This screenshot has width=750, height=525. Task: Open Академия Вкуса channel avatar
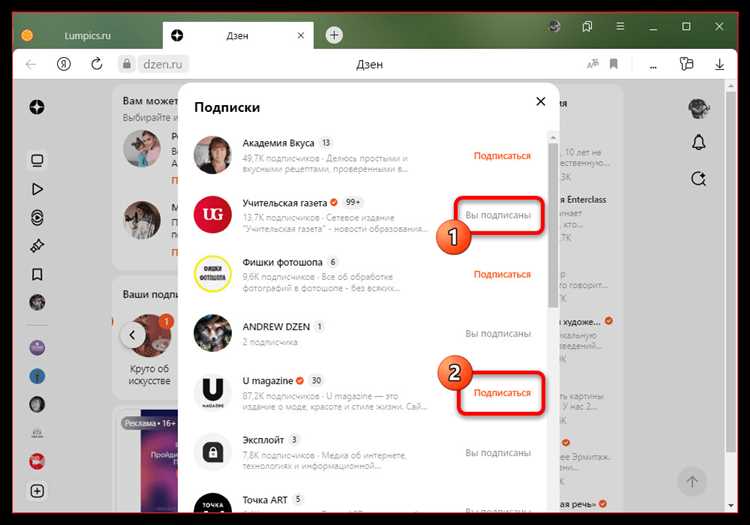pos(212,155)
